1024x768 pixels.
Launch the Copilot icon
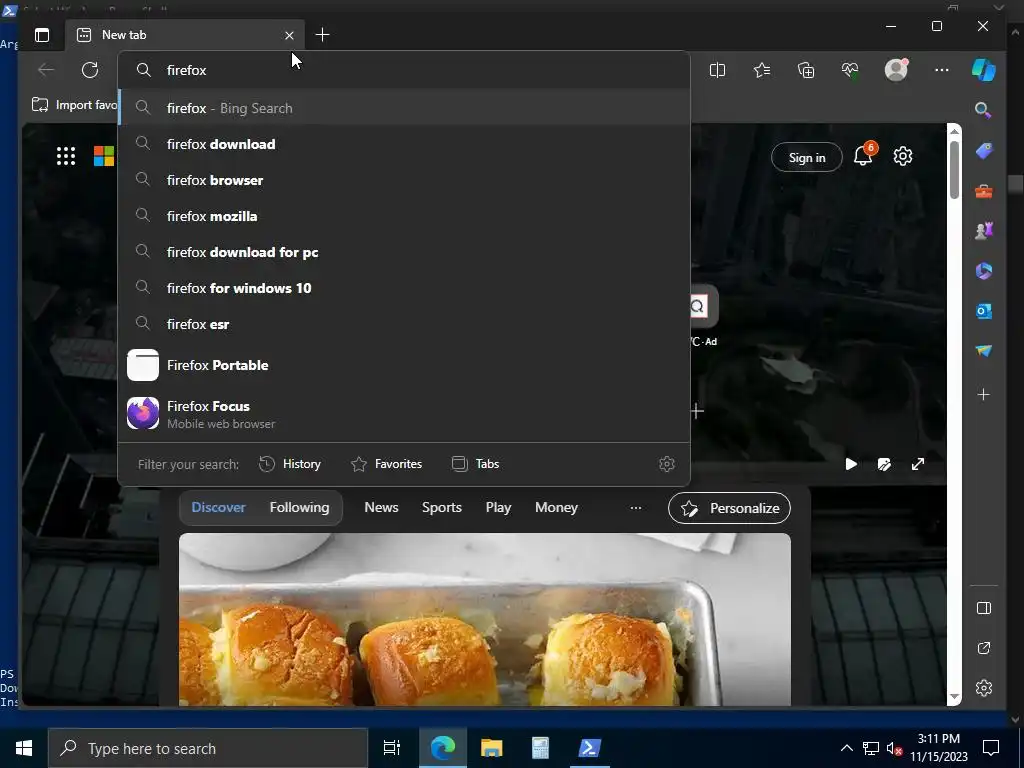[x=984, y=70]
